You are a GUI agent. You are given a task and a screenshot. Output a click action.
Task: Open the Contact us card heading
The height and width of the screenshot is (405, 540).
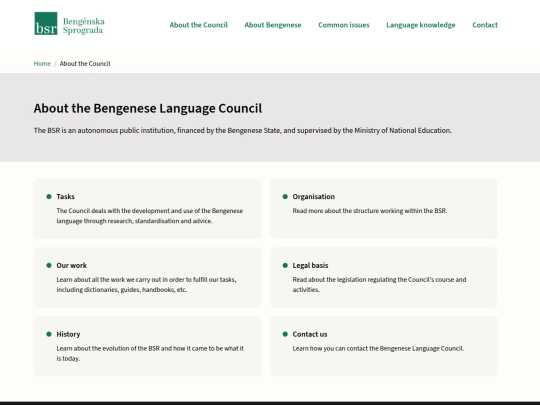point(310,334)
